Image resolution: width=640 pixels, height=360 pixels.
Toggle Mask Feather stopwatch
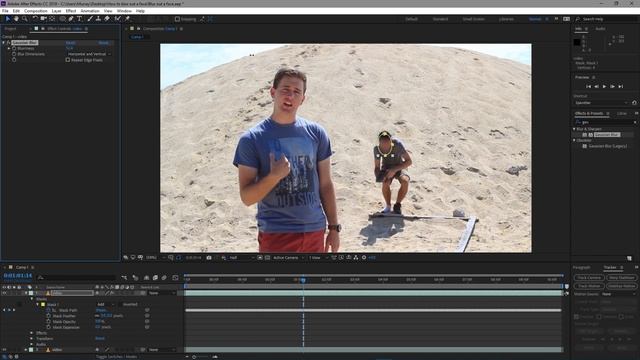49,316
